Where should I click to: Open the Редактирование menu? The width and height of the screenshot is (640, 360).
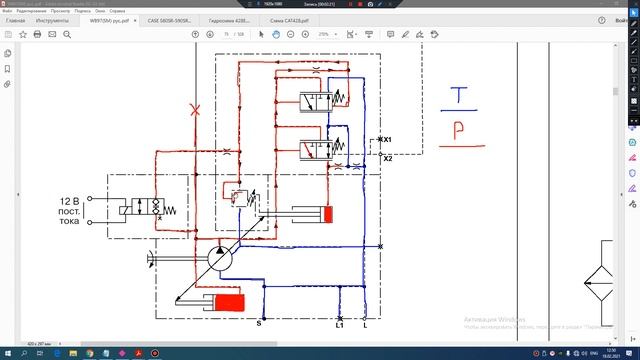[31, 11]
